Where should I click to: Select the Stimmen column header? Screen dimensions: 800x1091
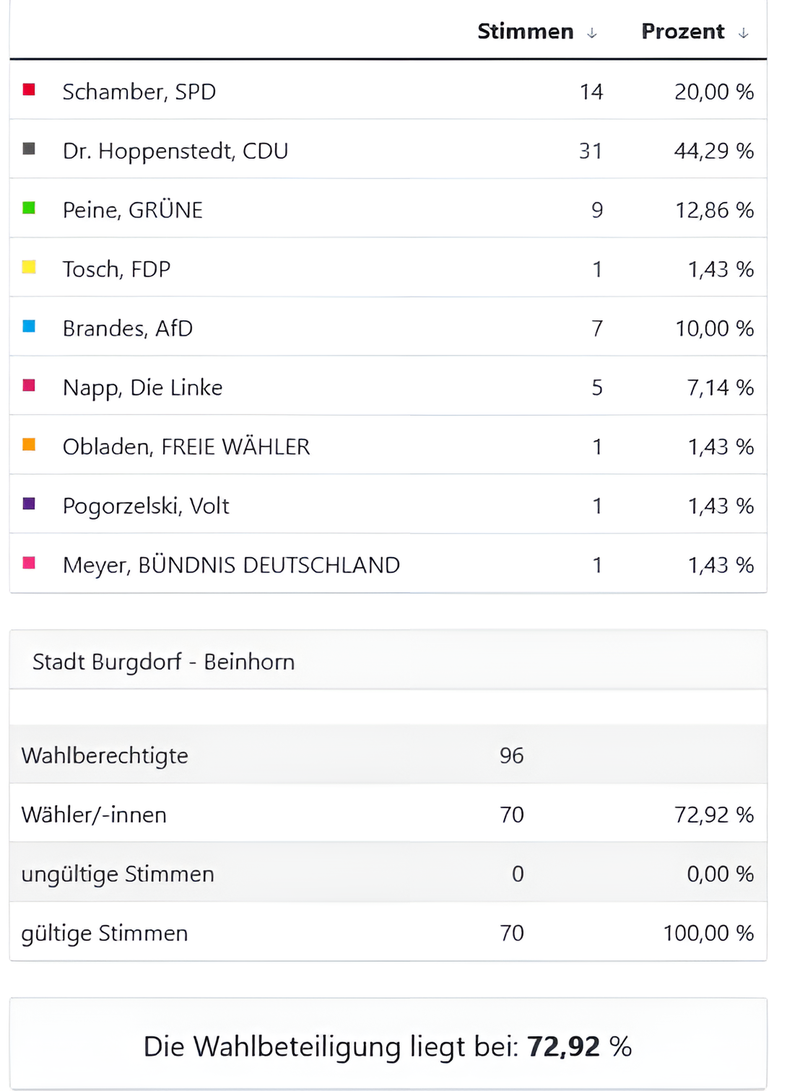525,31
